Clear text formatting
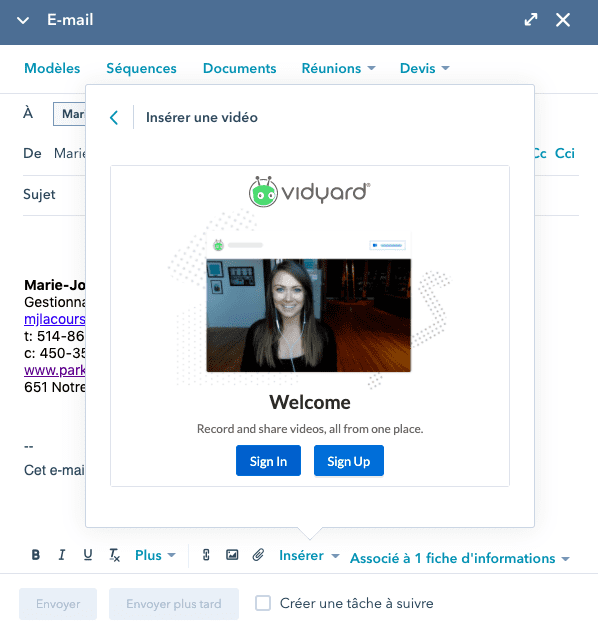The height and width of the screenshot is (631, 598). [115, 555]
